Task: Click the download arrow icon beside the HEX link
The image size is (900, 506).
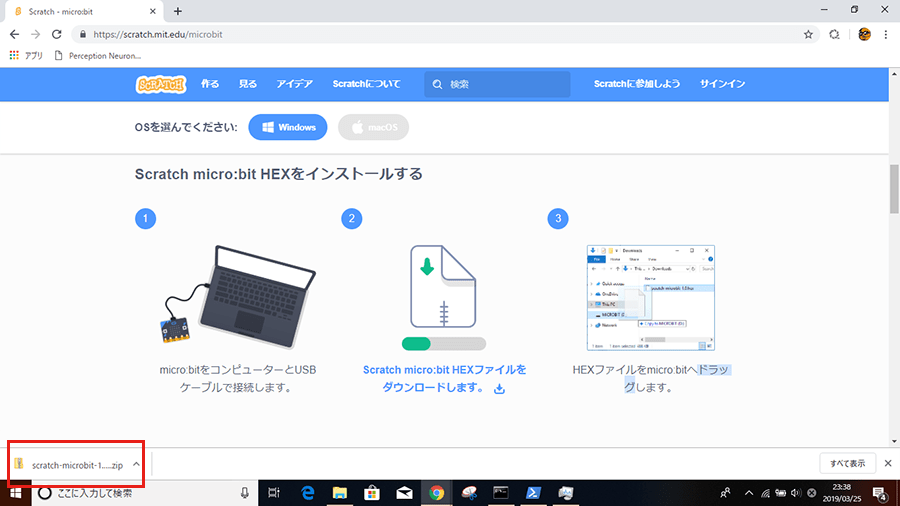Action: tap(499, 389)
